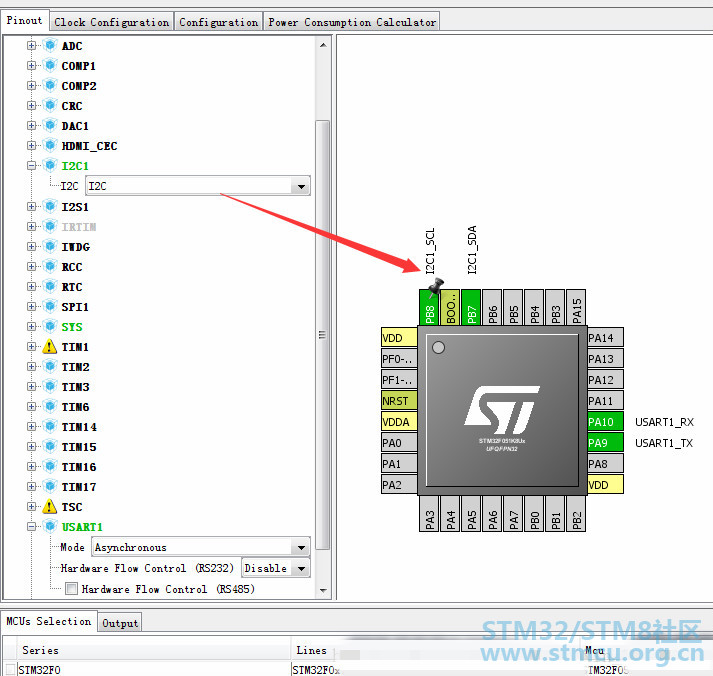
Task: Click the VDDA pin on chip
Action: click(399, 422)
